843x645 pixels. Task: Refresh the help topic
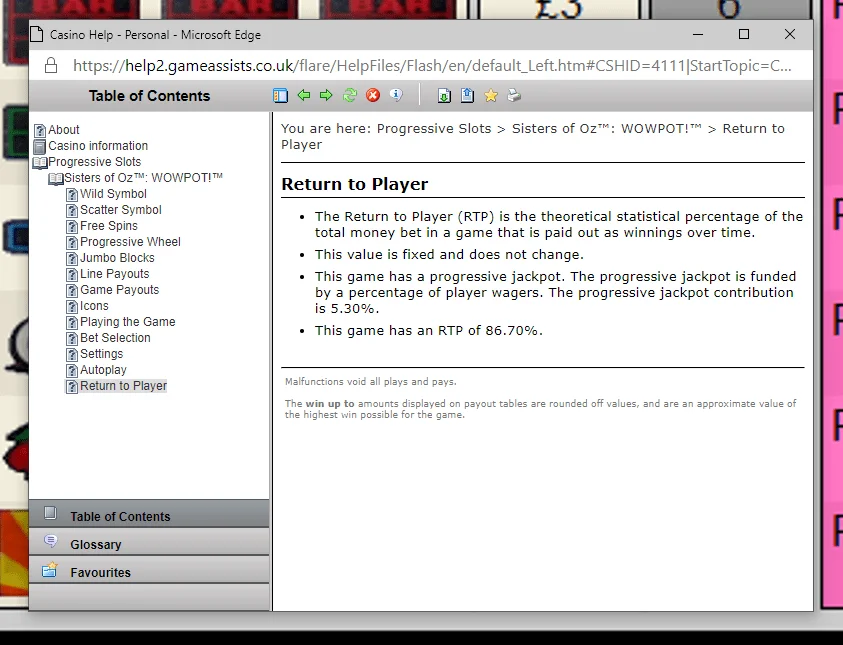350,96
